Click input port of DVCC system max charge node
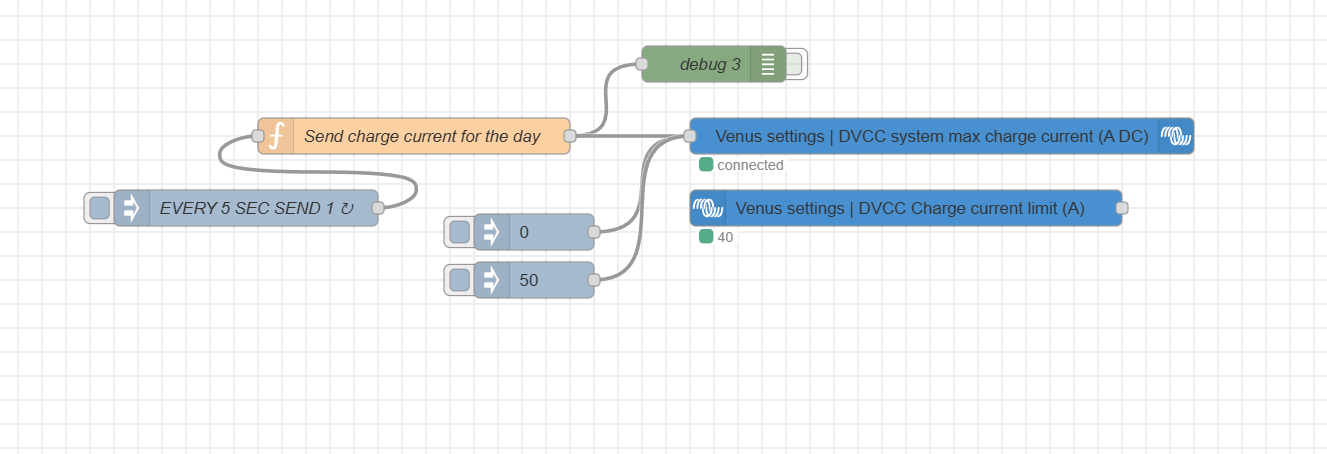Viewport: 1327px width, 454px height. tap(690, 136)
